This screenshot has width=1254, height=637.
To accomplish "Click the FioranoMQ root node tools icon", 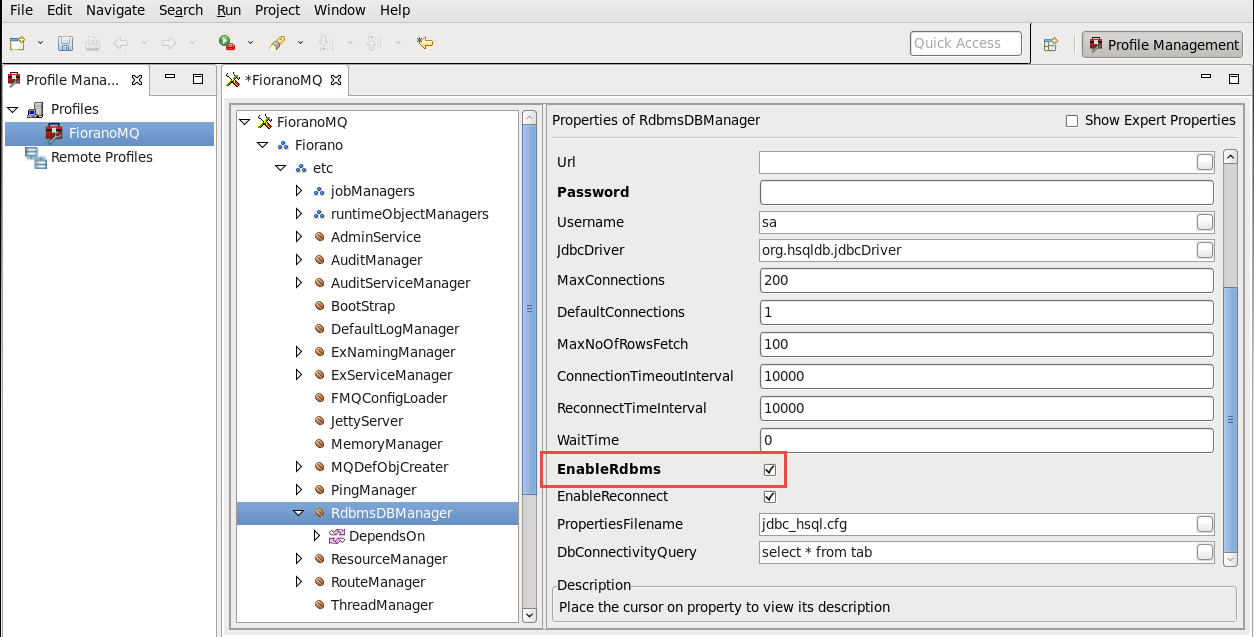I will [265, 122].
